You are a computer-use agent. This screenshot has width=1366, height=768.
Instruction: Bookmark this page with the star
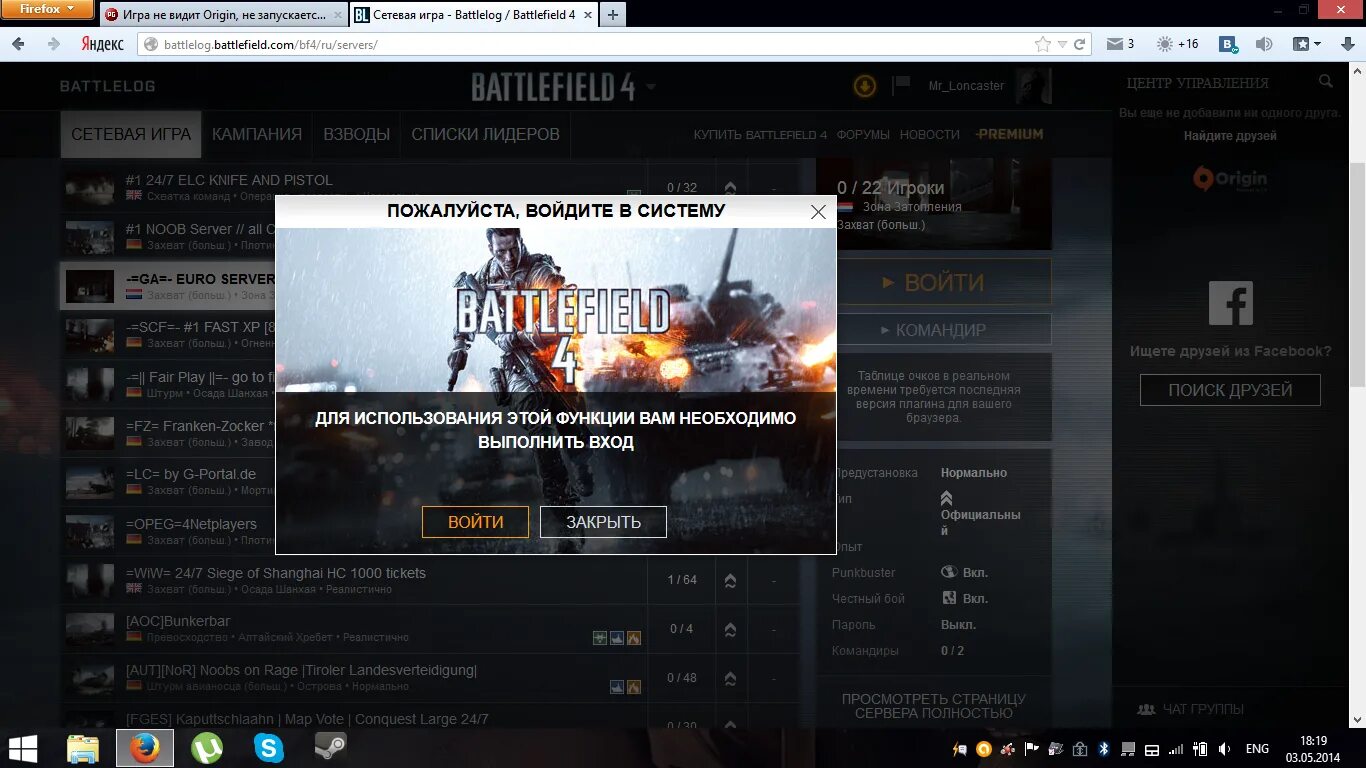[1043, 44]
